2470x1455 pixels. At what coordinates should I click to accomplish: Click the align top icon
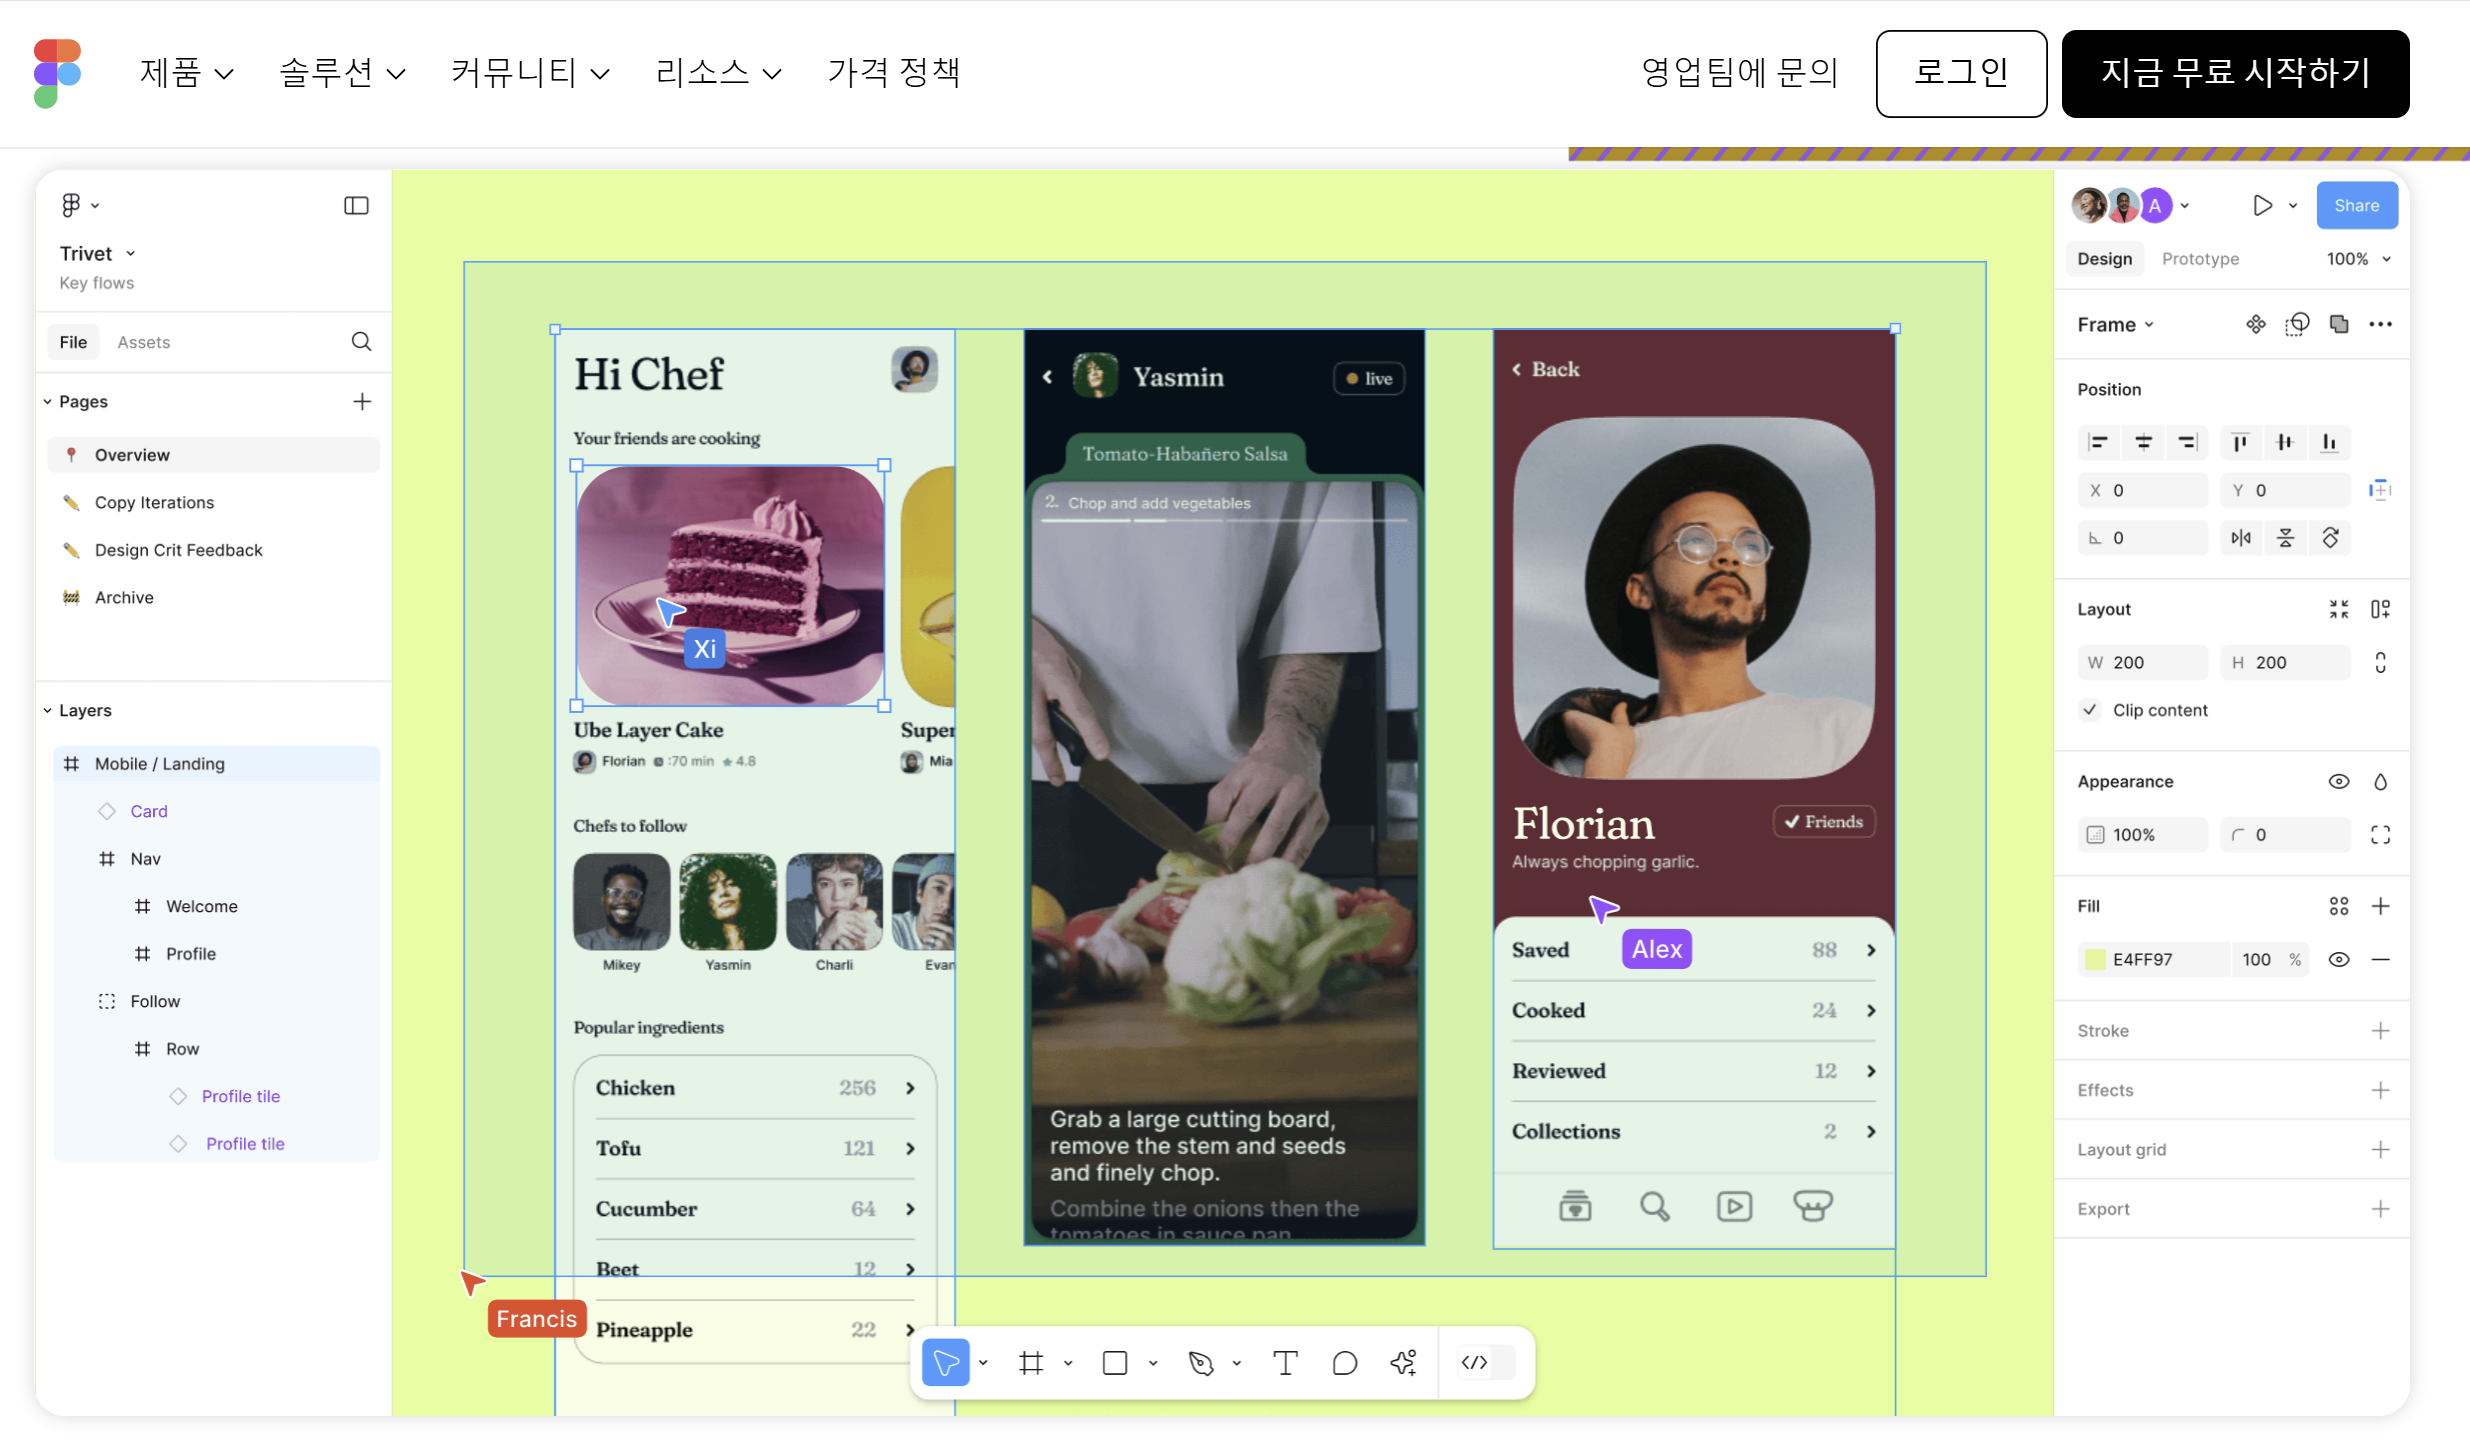pyautogui.click(x=2241, y=442)
